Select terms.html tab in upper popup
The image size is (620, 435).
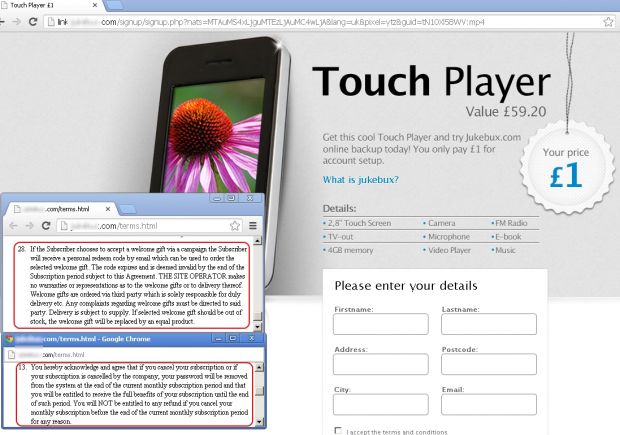(x=59, y=209)
